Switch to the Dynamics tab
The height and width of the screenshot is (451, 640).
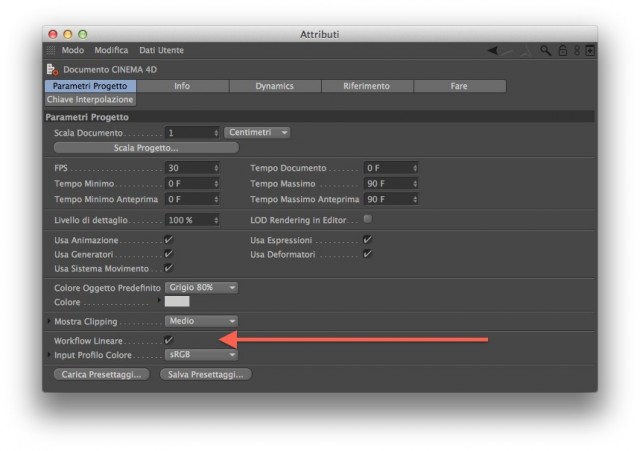pyautogui.click(x=274, y=86)
